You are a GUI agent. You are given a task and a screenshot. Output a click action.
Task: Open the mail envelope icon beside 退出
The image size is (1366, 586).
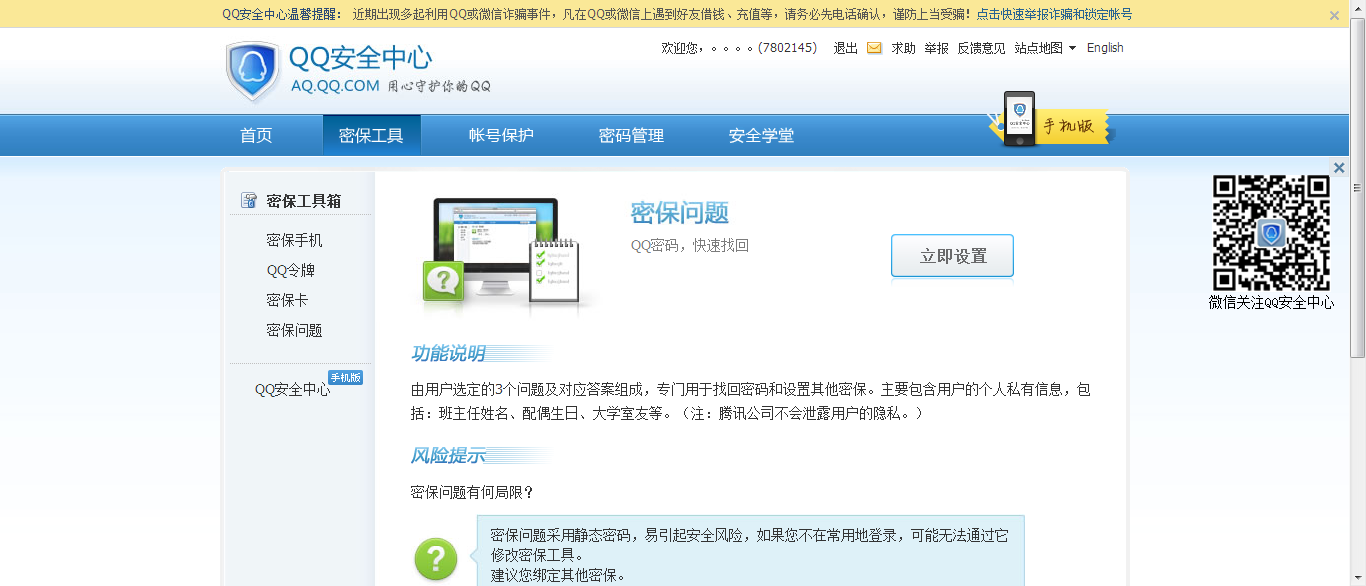[x=874, y=48]
